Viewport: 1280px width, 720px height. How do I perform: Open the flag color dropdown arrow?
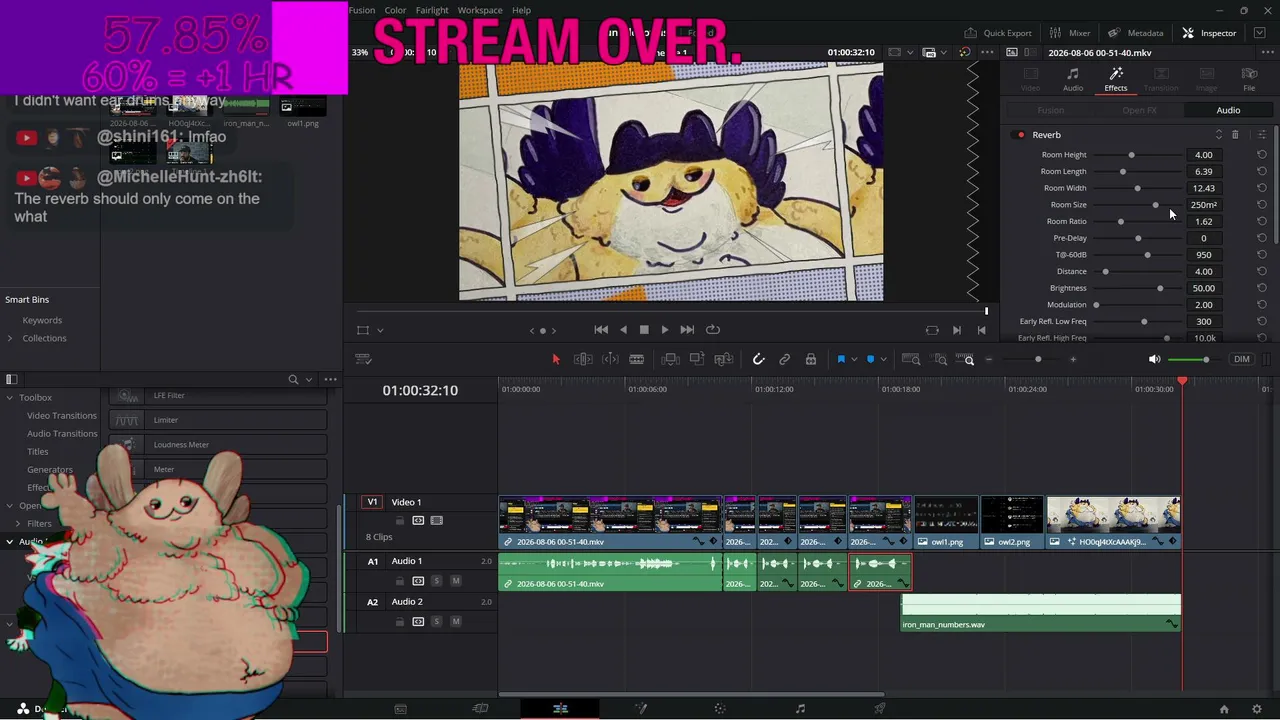[x=854, y=359]
